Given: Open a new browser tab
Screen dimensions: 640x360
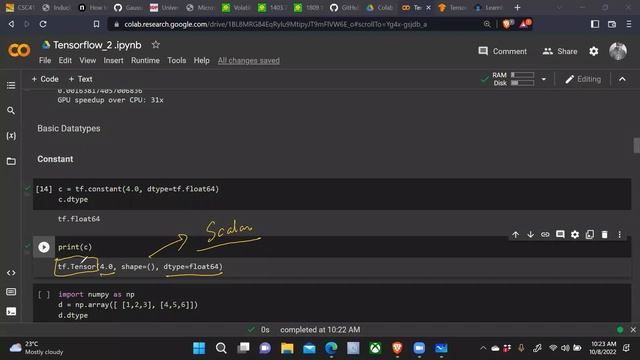Looking at the screenshot, I should [517, 7].
